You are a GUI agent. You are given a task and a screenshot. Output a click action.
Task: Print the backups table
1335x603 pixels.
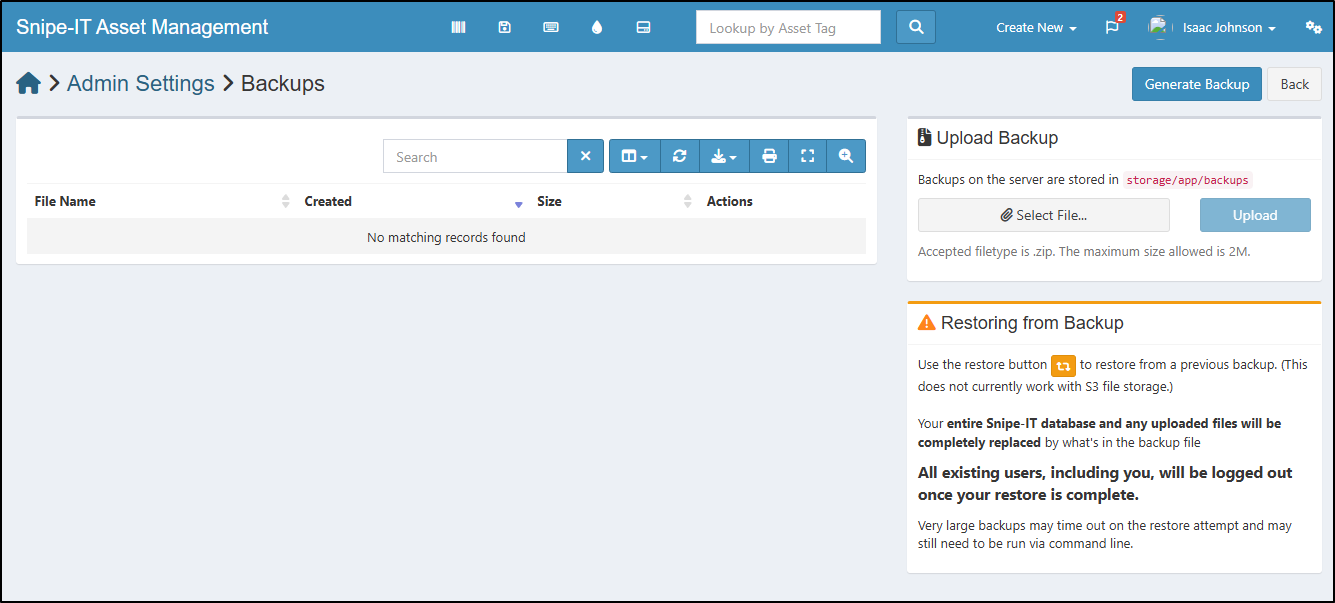click(769, 156)
